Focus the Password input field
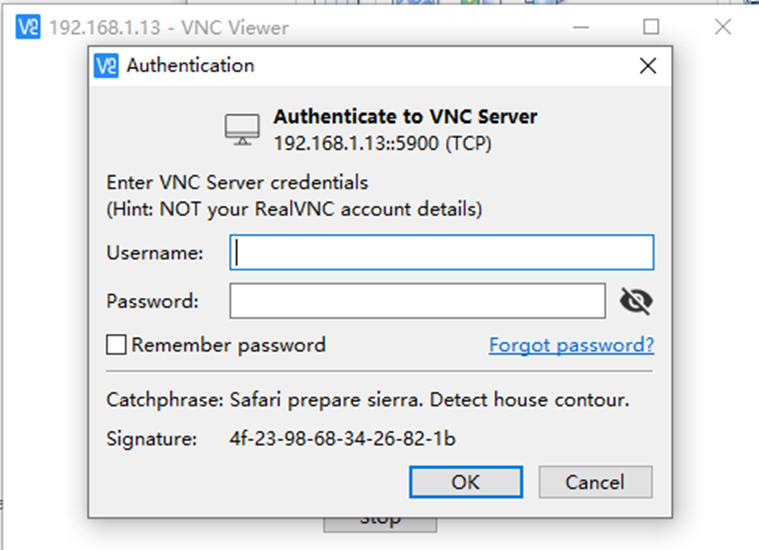 [x=417, y=301]
